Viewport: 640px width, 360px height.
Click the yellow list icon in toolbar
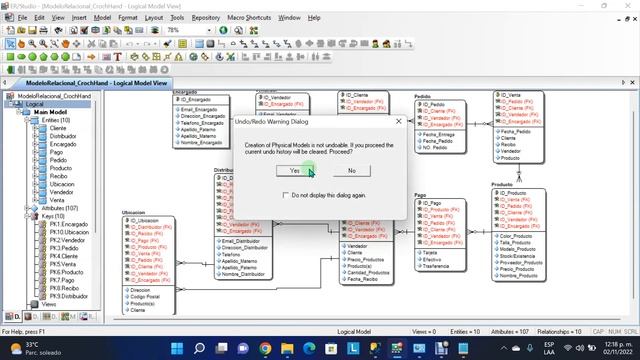182,44
